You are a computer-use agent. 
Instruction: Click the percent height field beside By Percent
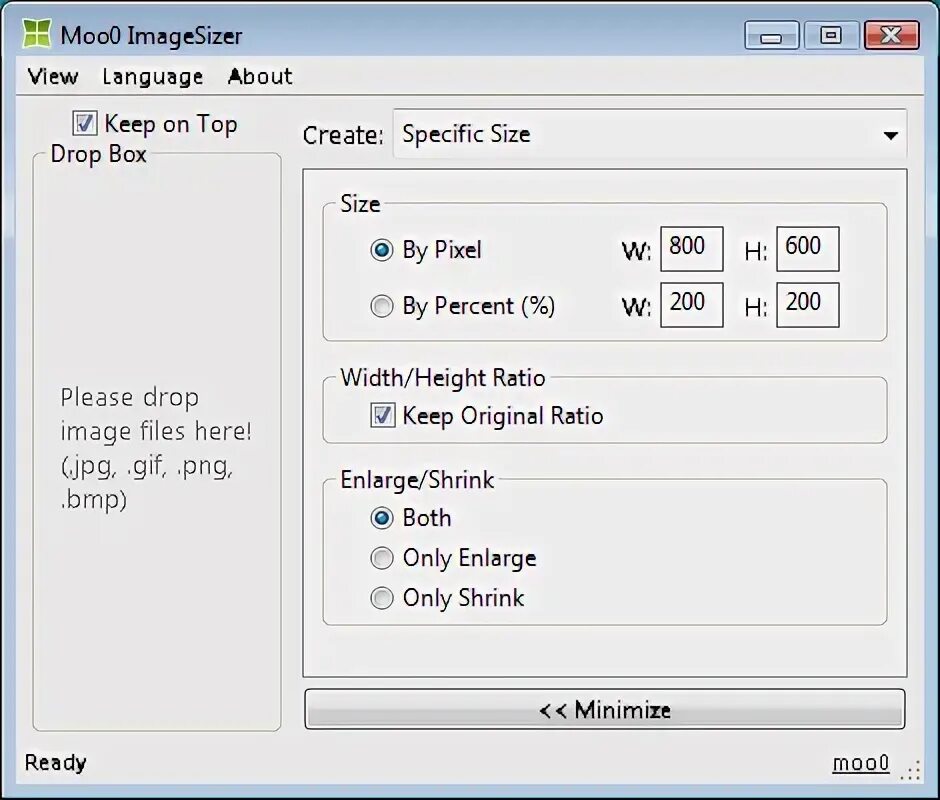click(808, 305)
